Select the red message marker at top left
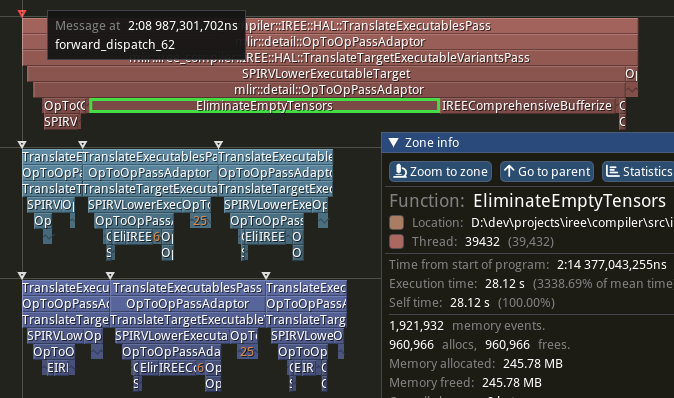 [22, 14]
